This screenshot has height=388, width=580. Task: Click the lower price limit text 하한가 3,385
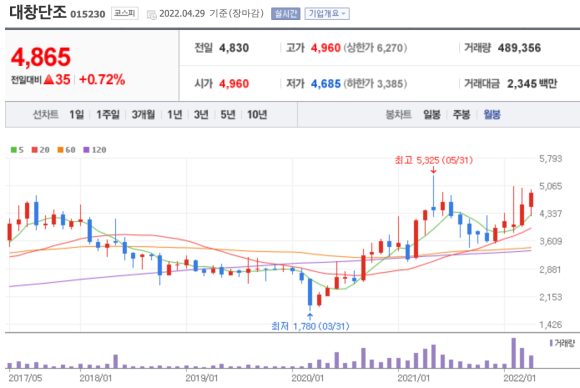click(375, 84)
